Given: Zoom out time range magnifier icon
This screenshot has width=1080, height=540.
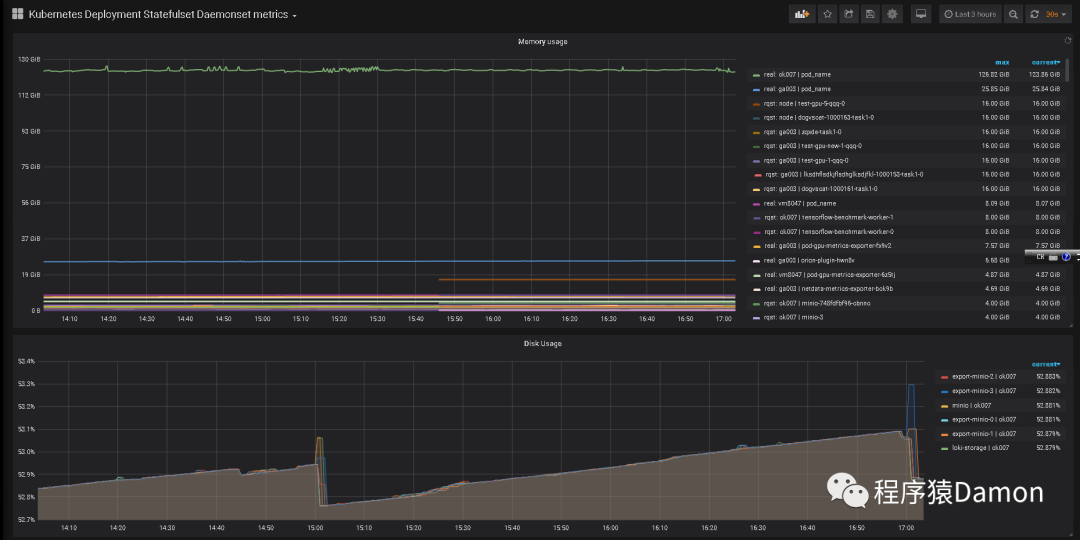Looking at the screenshot, I should [x=1013, y=14].
